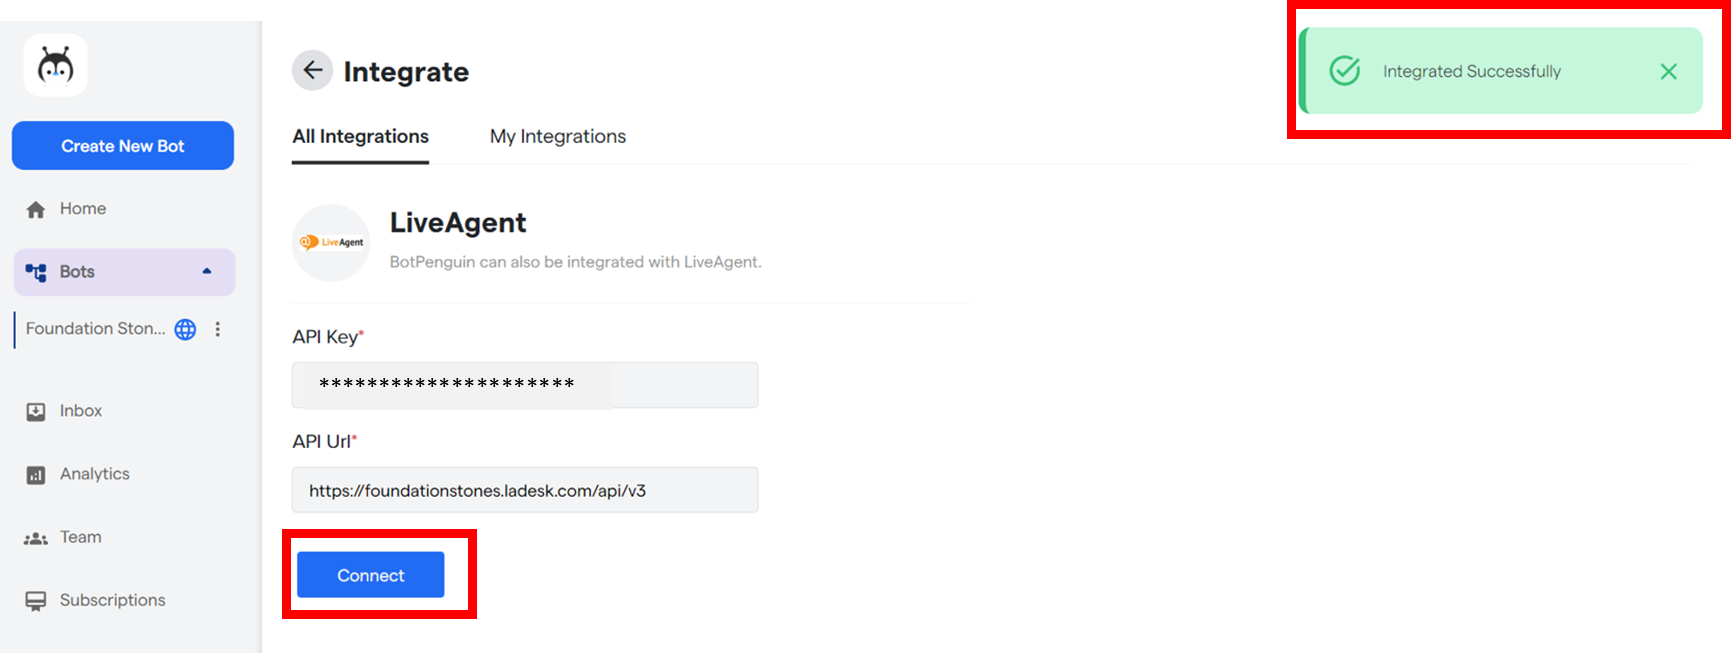This screenshot has width=1731, height=653.
Task: Click the Subscriptions icon
Action: click(x=36, y=601)
